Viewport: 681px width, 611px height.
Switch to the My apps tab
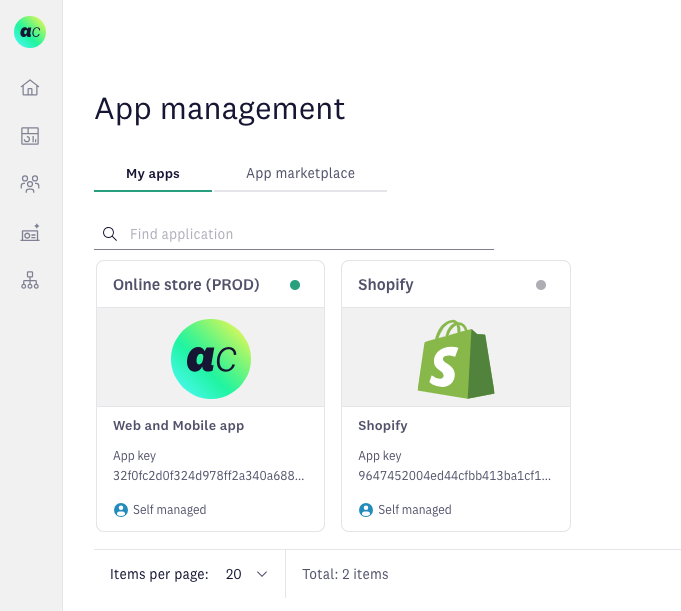click(x=153, y=174)
